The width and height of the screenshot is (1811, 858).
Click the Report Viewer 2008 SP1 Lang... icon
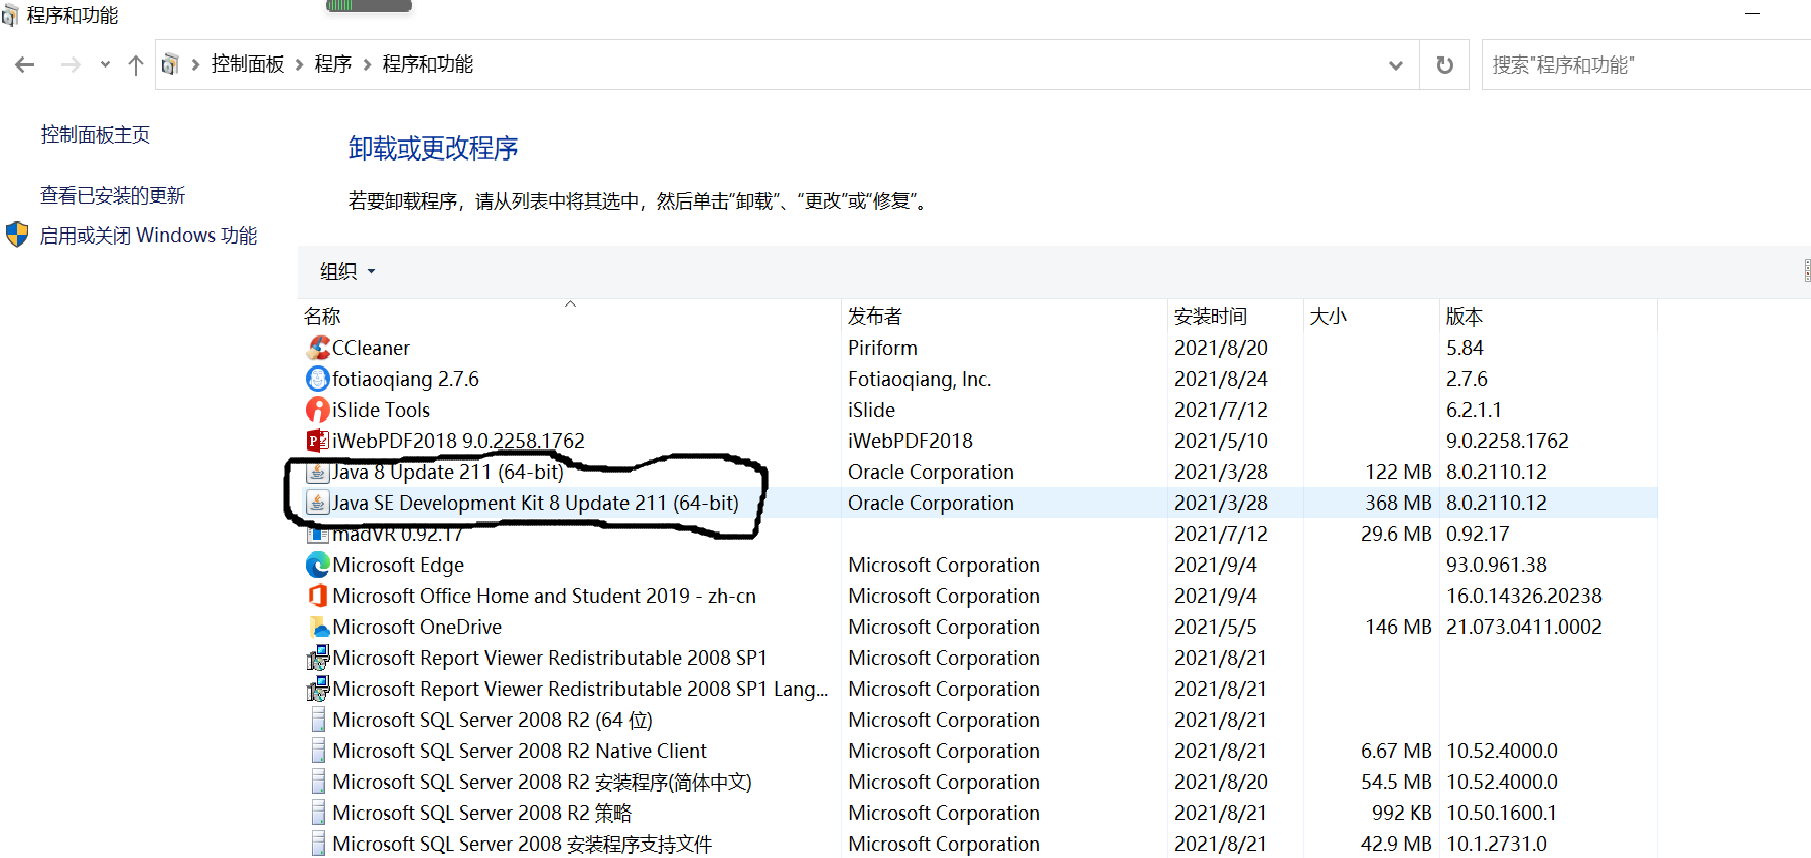[x=318, y=689]
